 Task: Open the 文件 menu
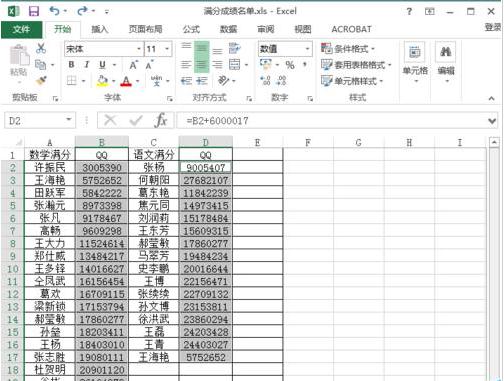[22, 30]
